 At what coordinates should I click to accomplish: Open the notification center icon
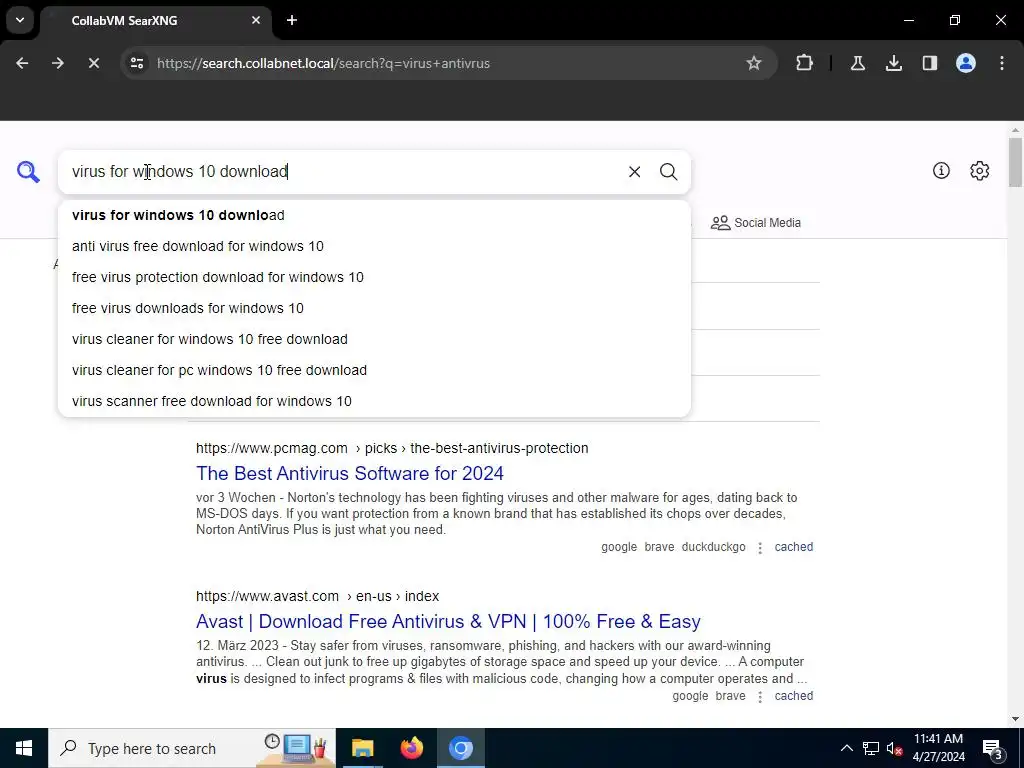[993, 748]
